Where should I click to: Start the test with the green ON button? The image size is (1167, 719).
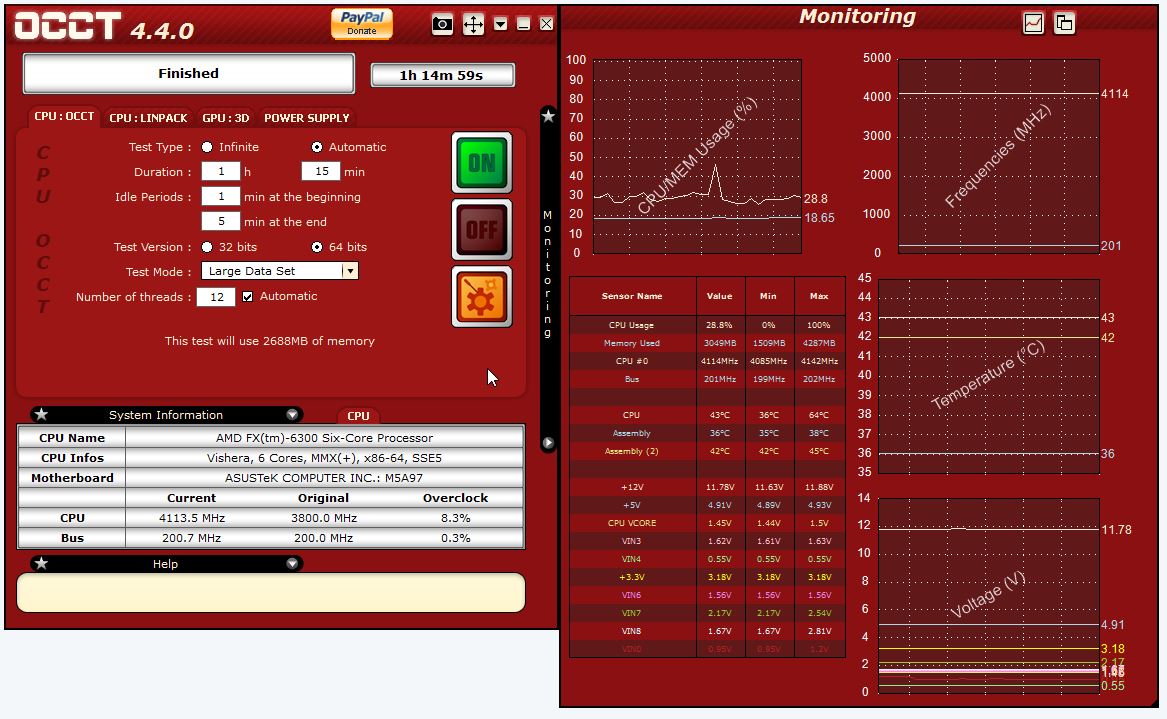click(x=482, y=163)
